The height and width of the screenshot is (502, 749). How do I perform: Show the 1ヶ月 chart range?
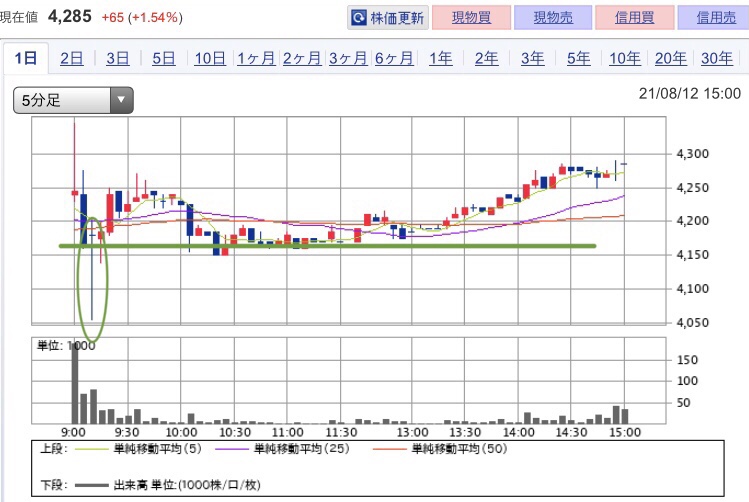pyautogui.click(x=256, y=58)
